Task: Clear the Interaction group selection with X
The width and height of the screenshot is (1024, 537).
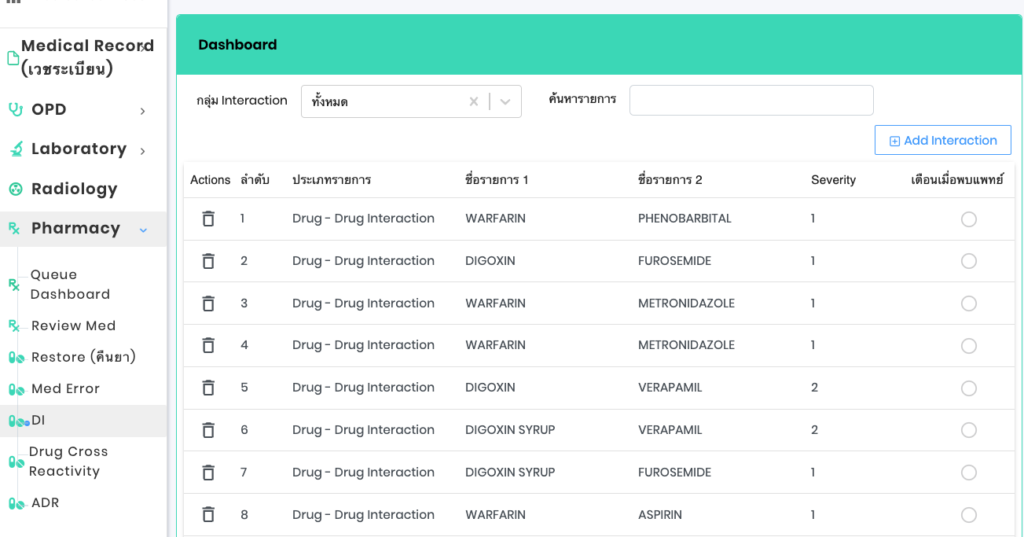Action: click(x=474, y=102)
